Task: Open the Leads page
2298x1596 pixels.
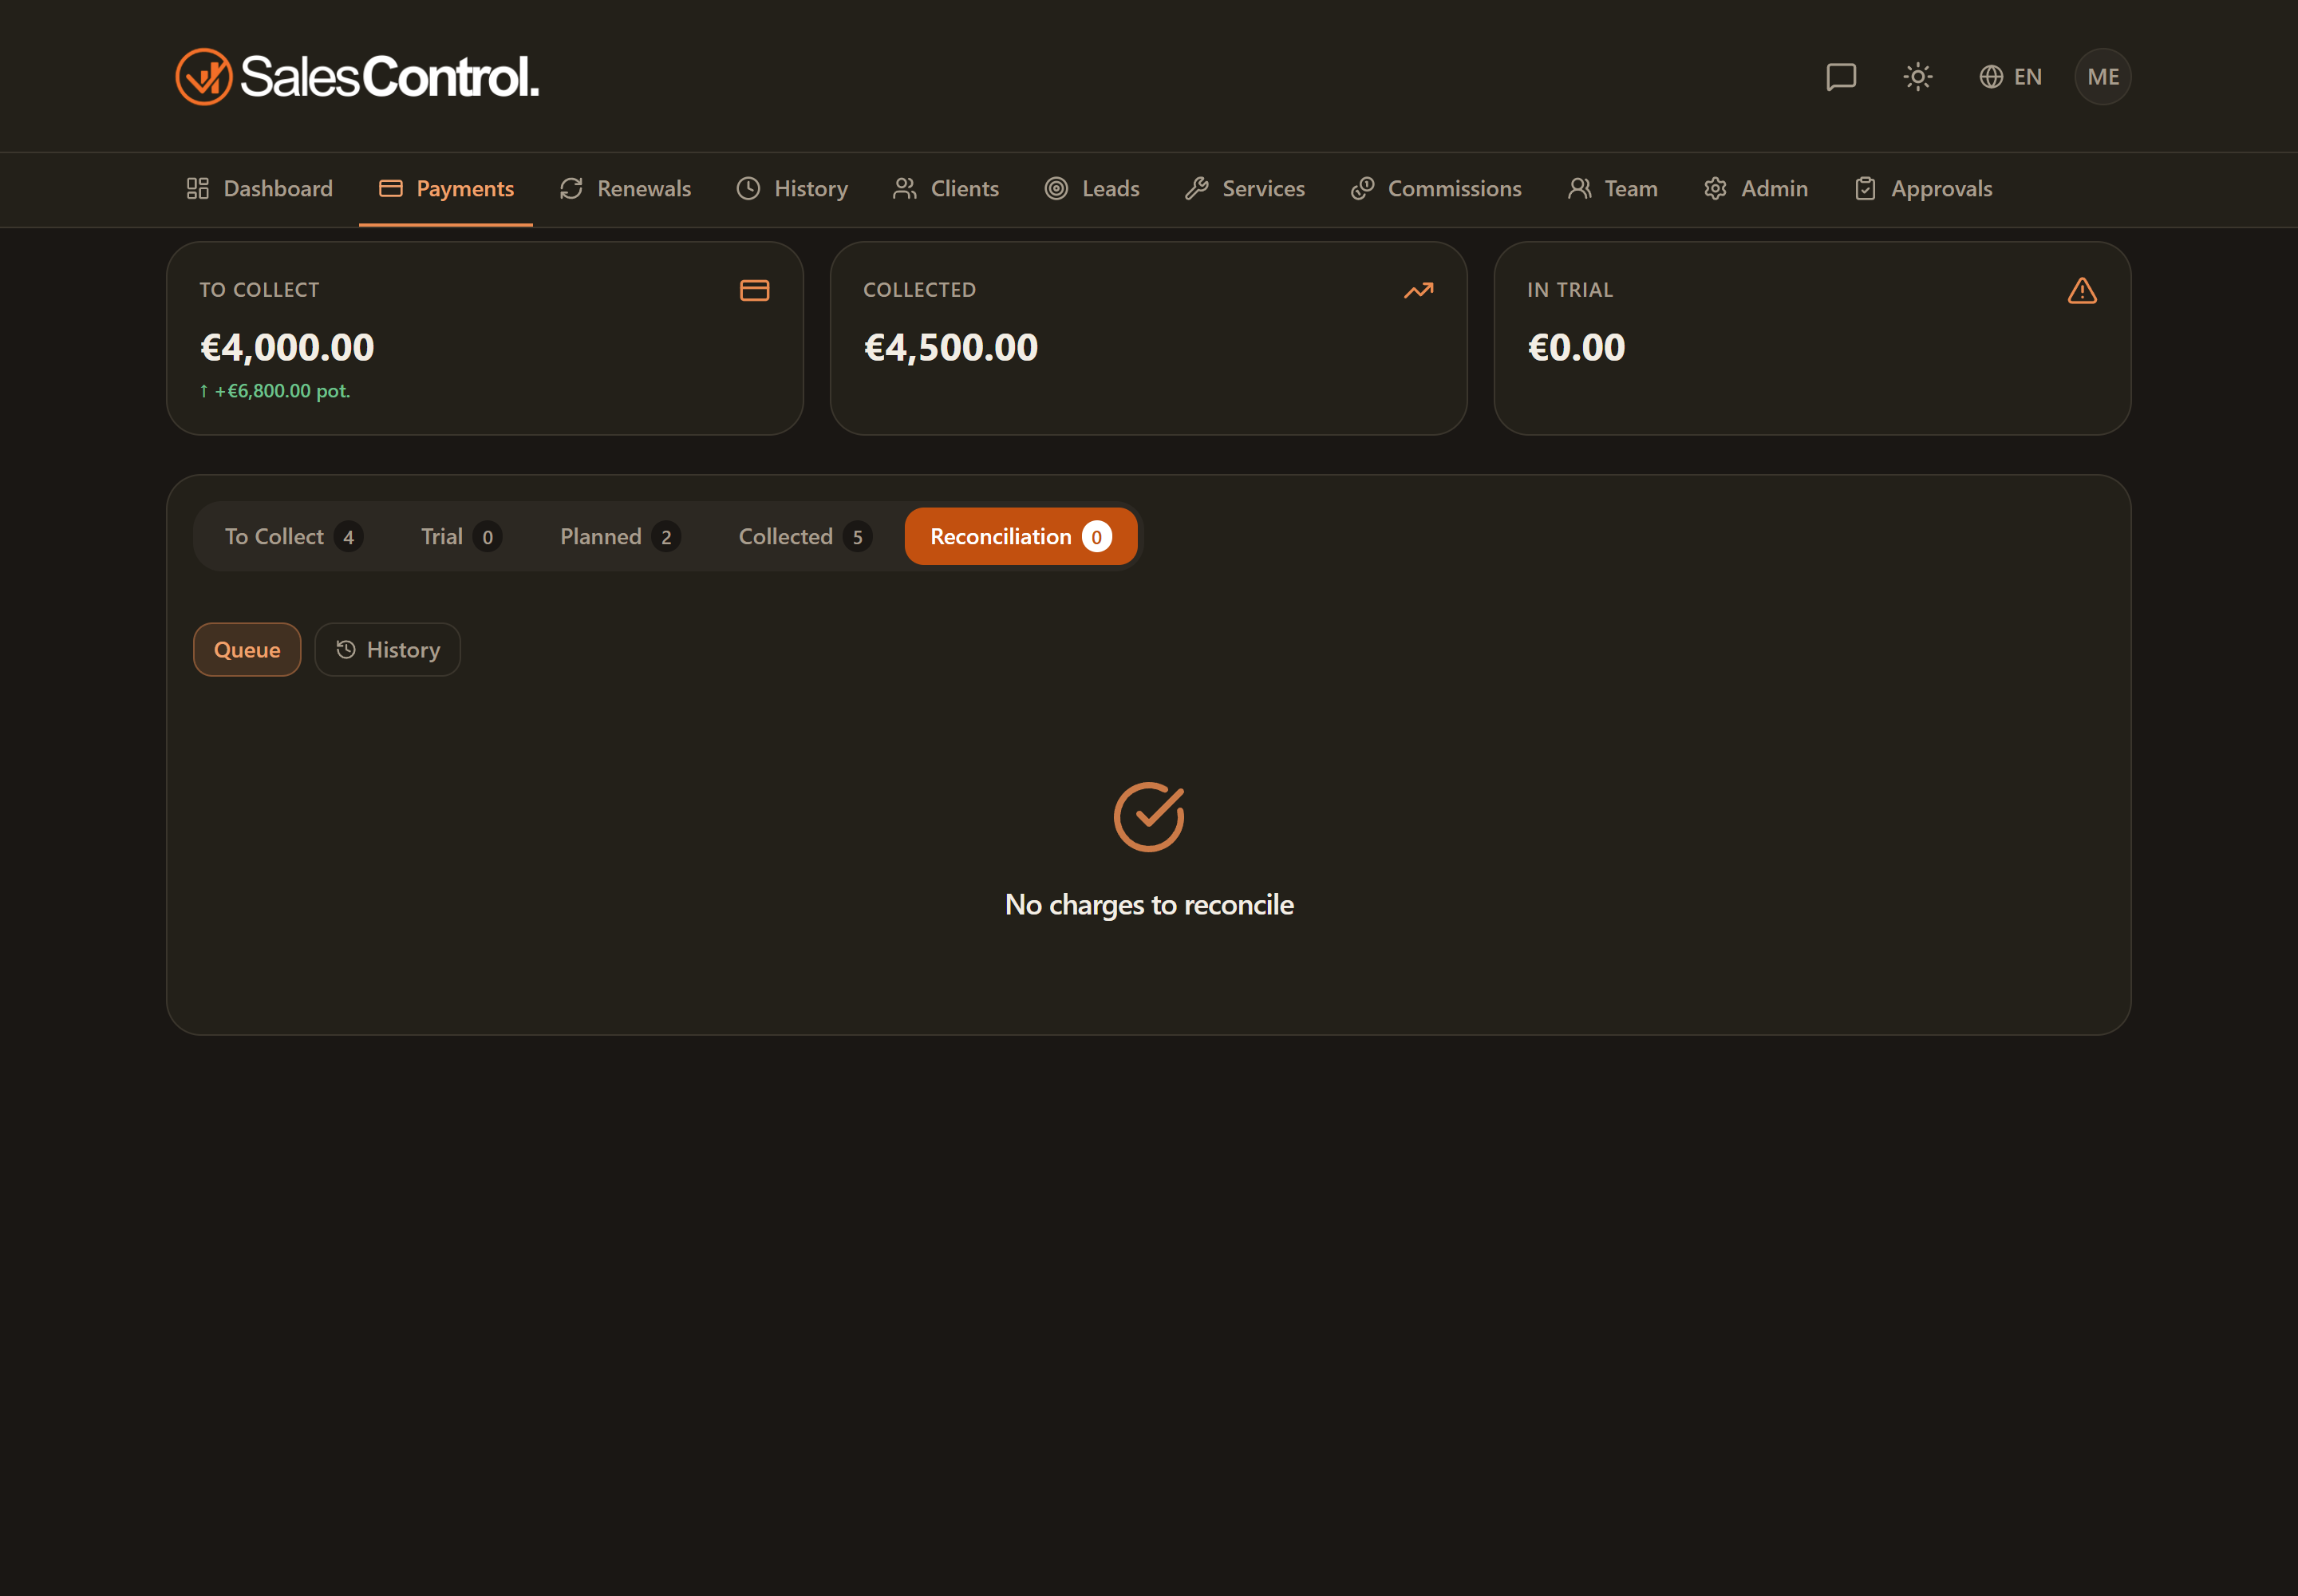Action: 1091,189
